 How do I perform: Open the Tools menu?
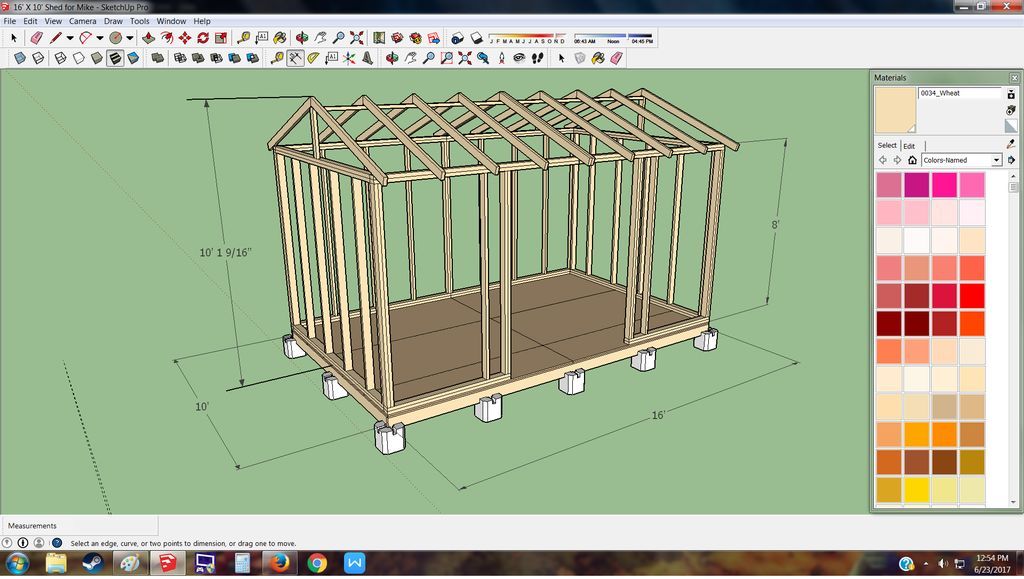click(139, 21)
